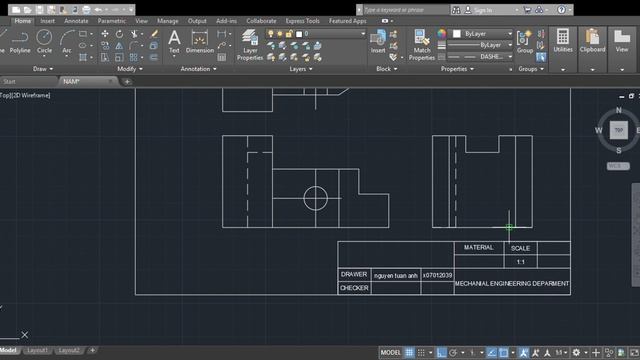Toggle layer on/off lightbulb in layer dropdown
The width and height of the screenshot is (640, 360).
271,34
